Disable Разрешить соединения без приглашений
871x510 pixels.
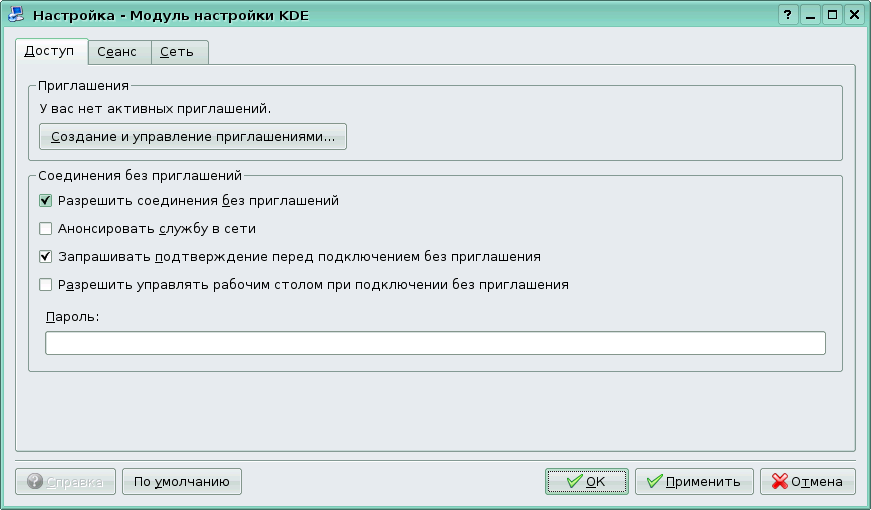tap(45, 200)
